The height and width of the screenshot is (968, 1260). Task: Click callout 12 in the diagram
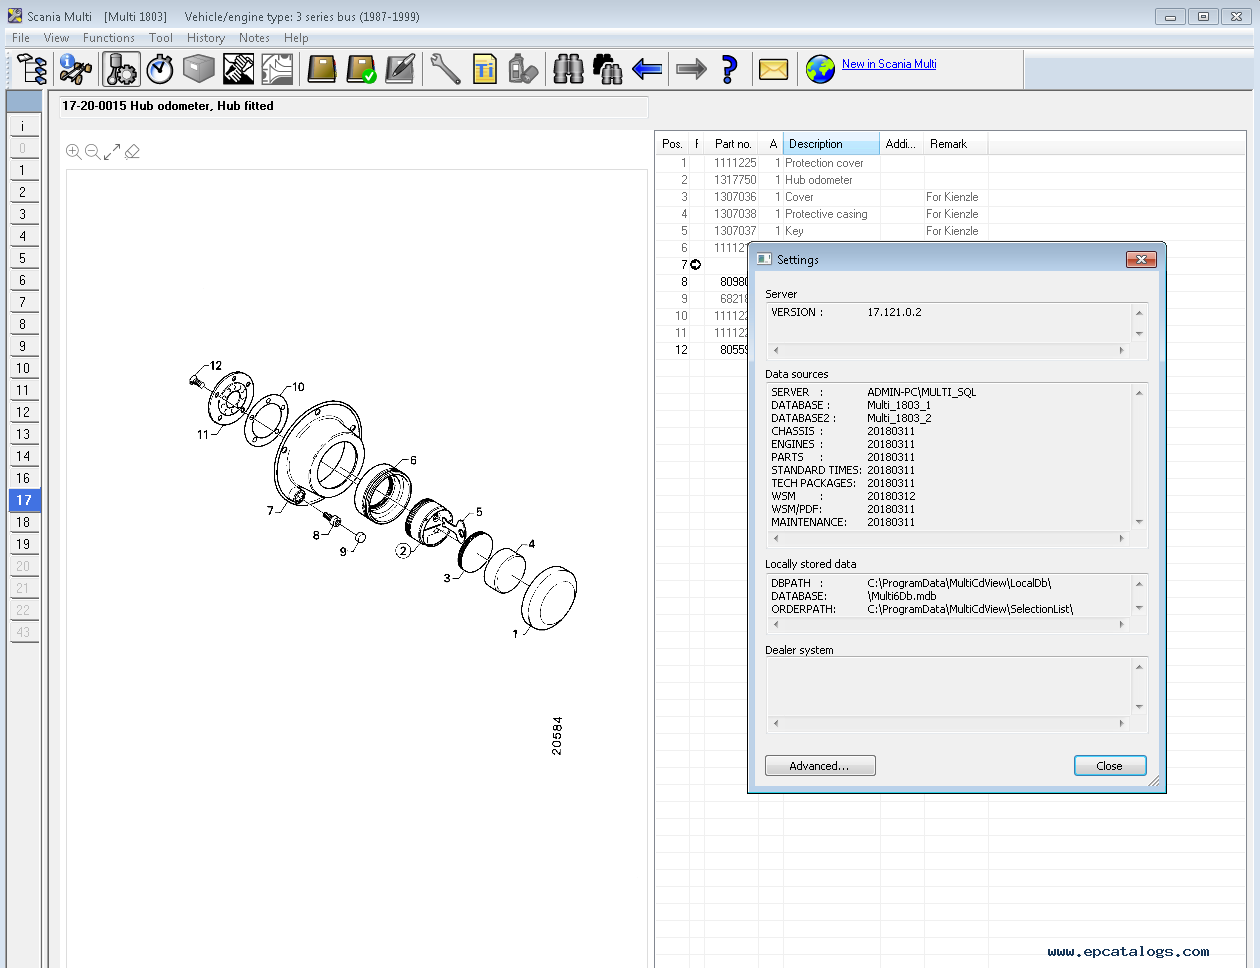click(x=216, y=366)
